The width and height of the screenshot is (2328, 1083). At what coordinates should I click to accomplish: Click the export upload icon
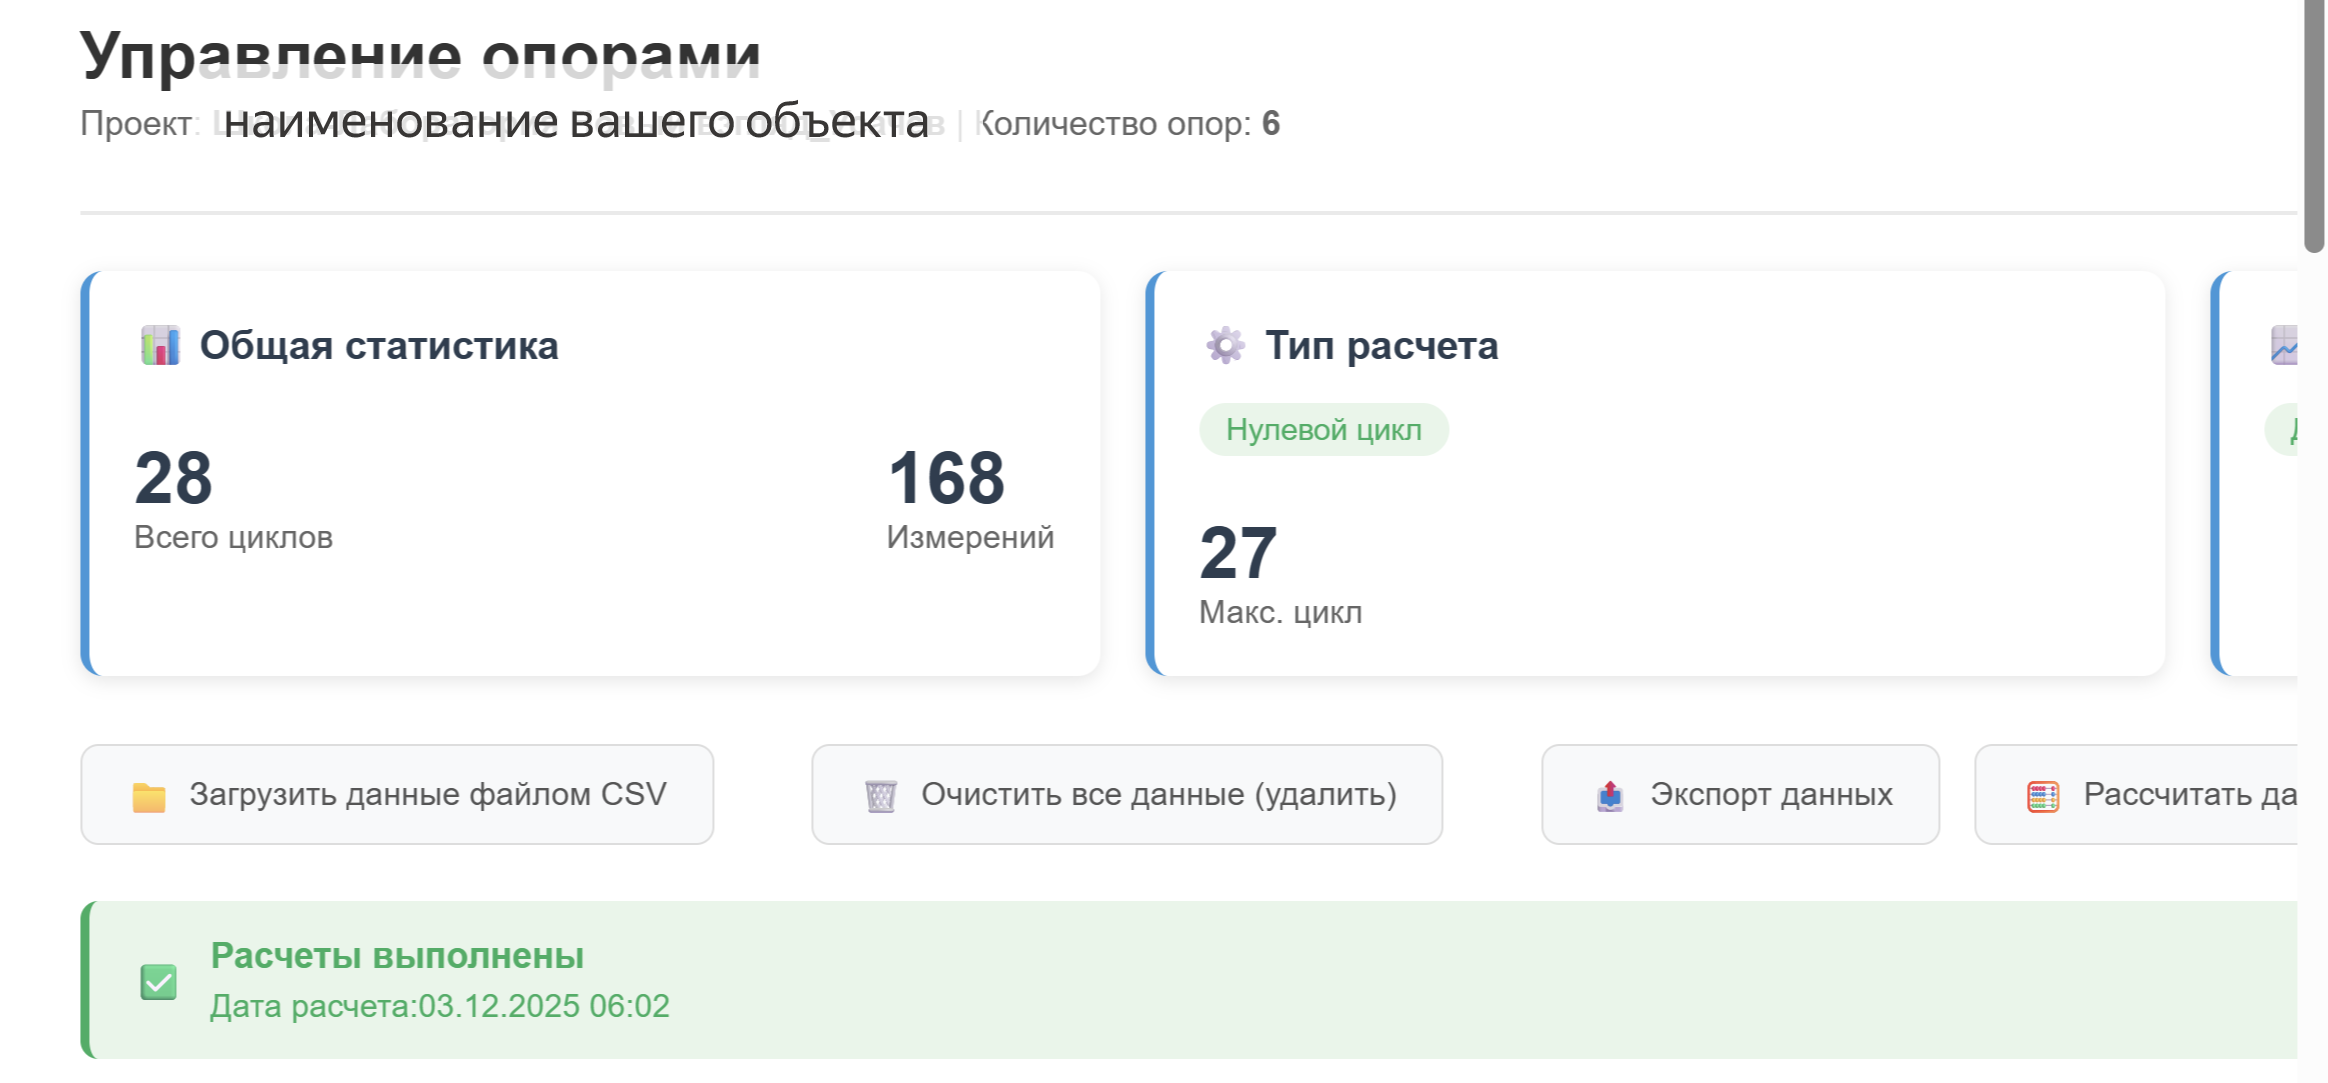(x=1610, y=797)
